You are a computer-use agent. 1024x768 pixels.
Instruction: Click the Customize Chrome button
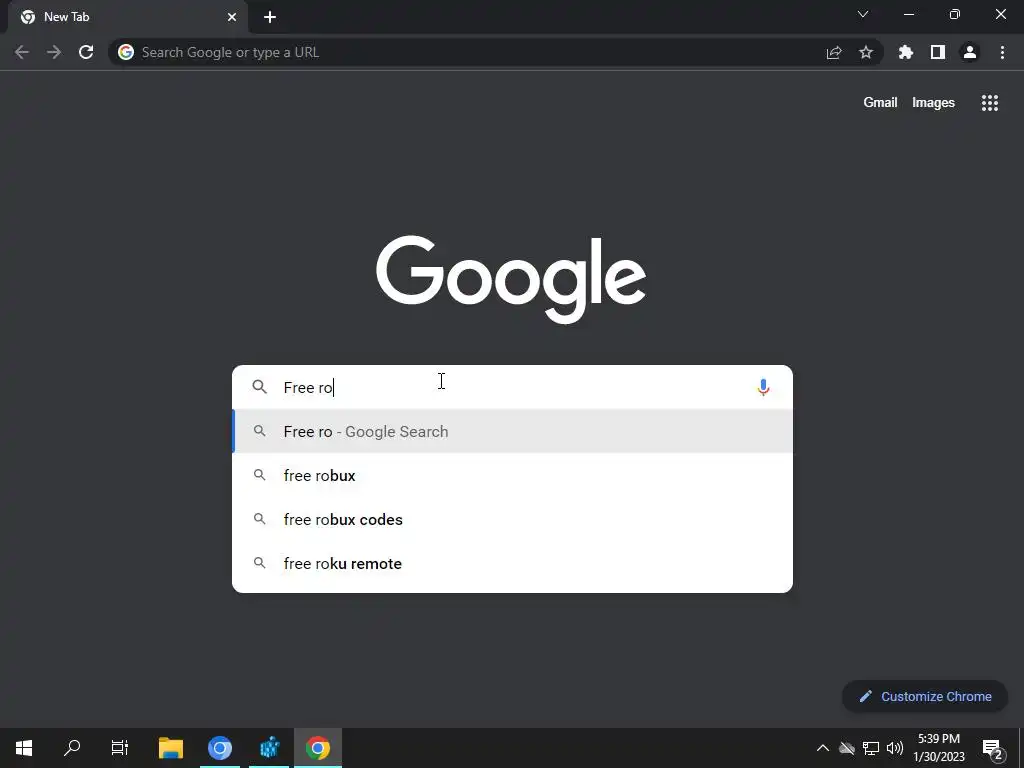(x=925, y=696)
